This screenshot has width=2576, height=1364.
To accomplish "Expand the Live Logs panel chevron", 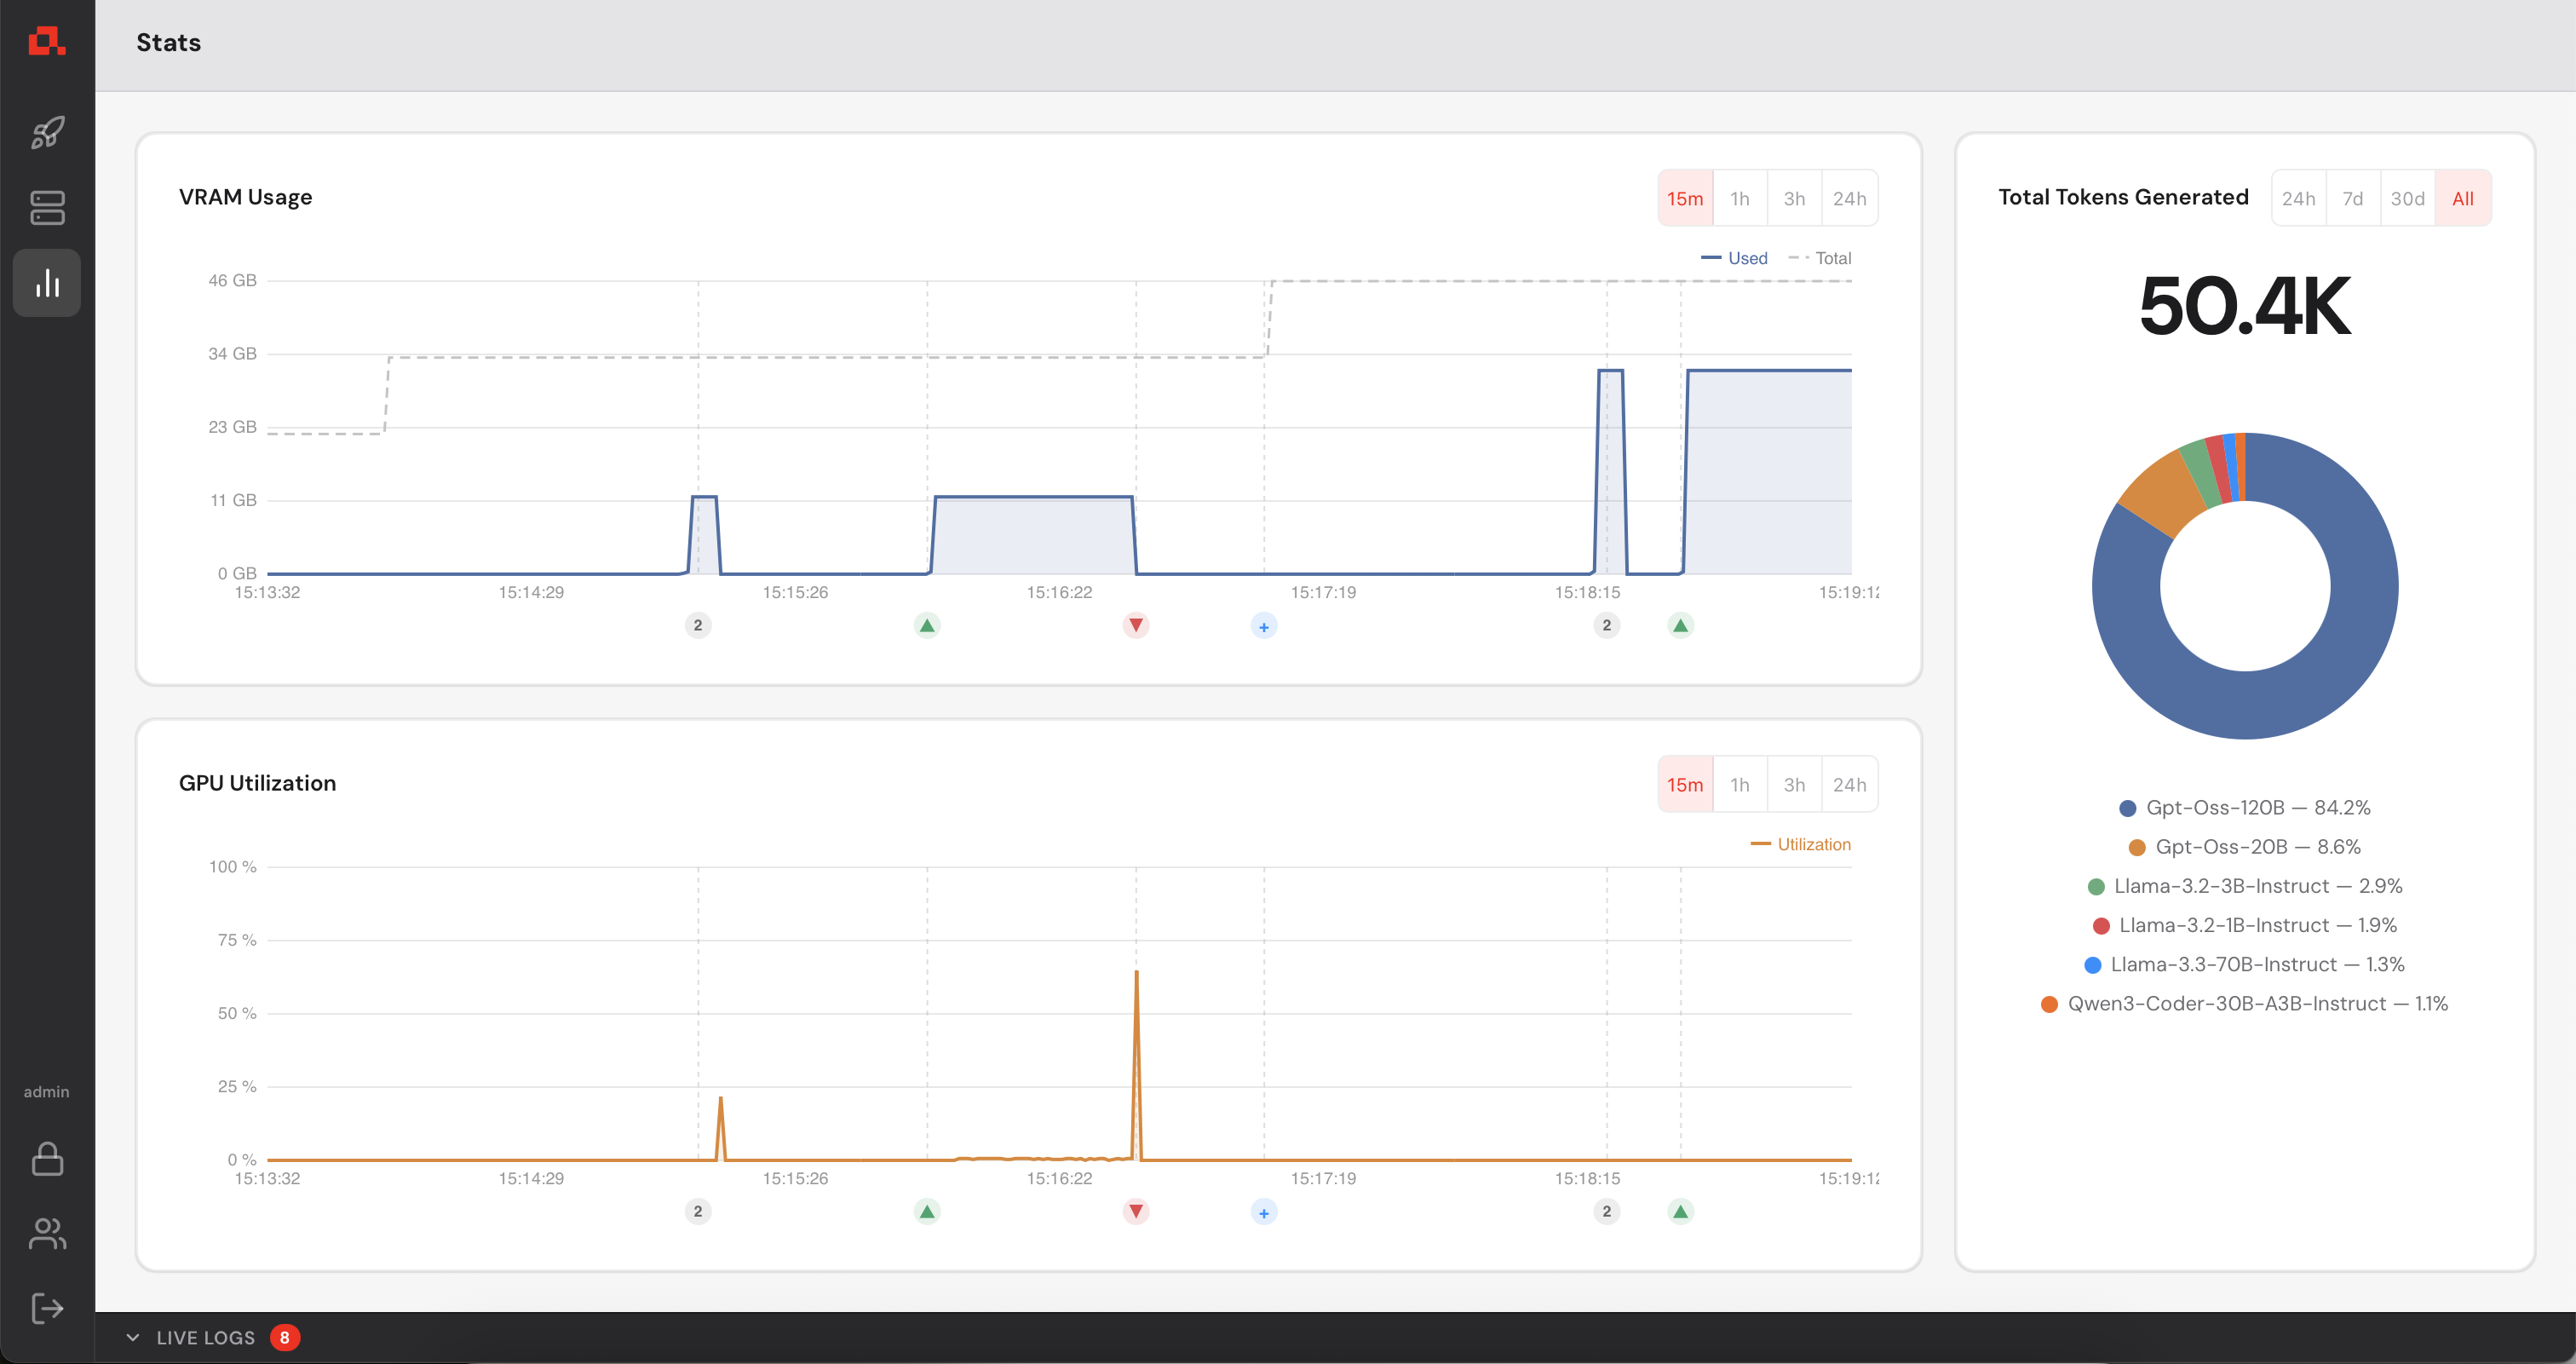I will click(133, 1337).
